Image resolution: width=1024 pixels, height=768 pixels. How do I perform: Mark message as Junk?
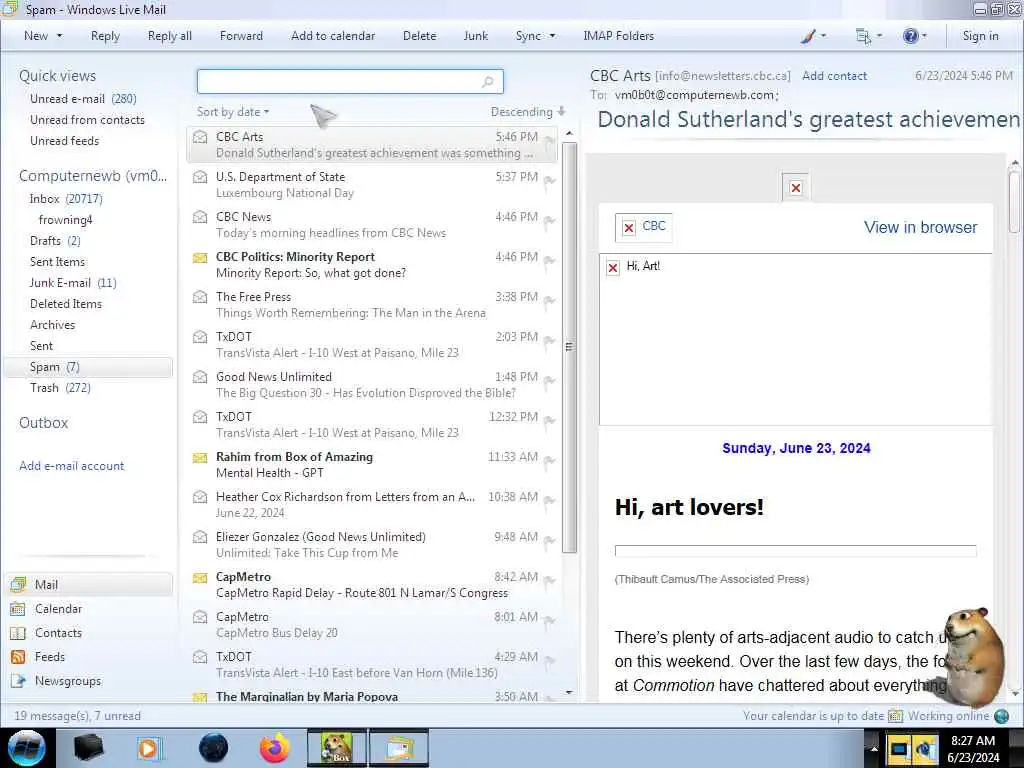[475, 36]
